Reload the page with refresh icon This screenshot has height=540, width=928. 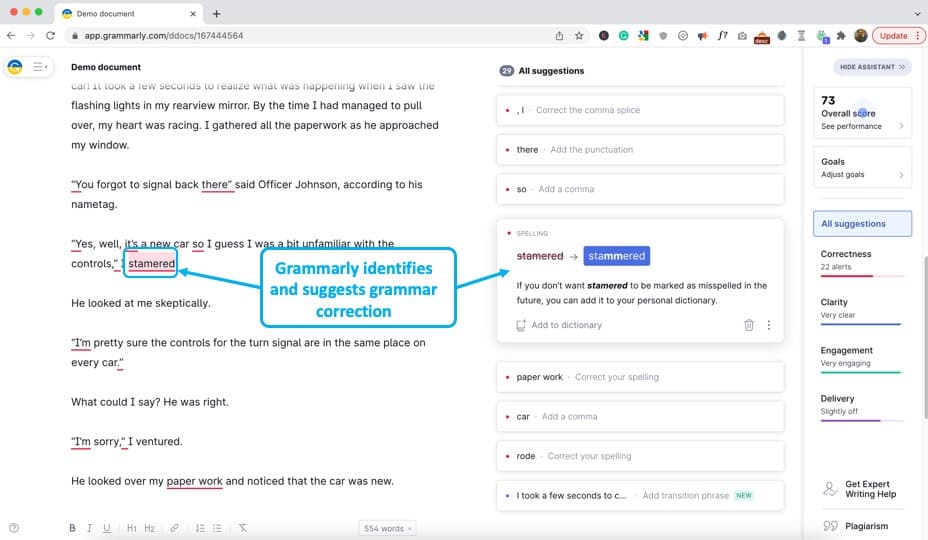[50, 36]
